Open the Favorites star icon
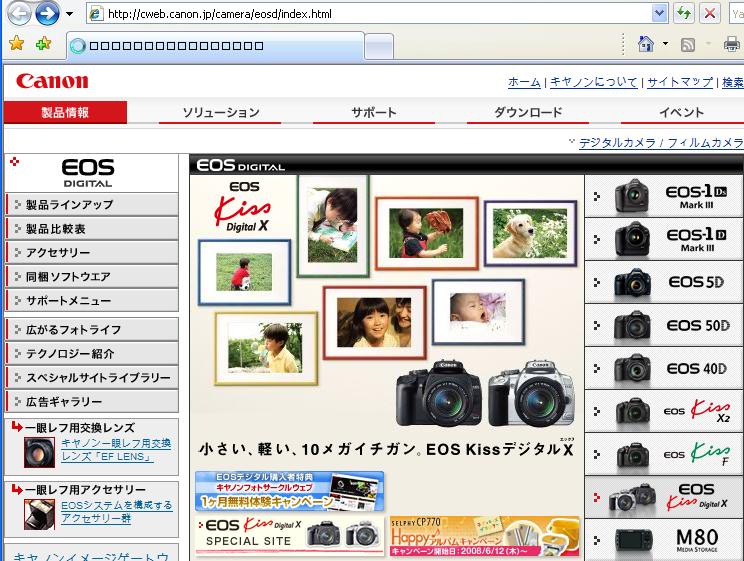 [x=17, y=44]
